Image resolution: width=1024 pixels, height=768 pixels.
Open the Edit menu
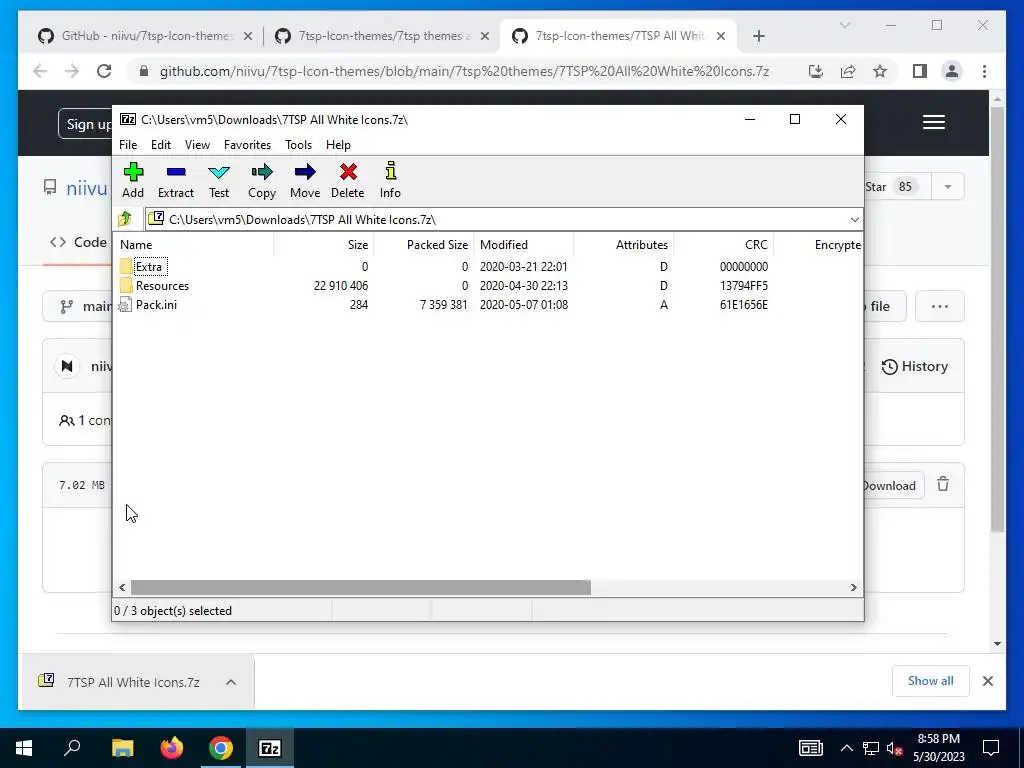pos(161,145)
